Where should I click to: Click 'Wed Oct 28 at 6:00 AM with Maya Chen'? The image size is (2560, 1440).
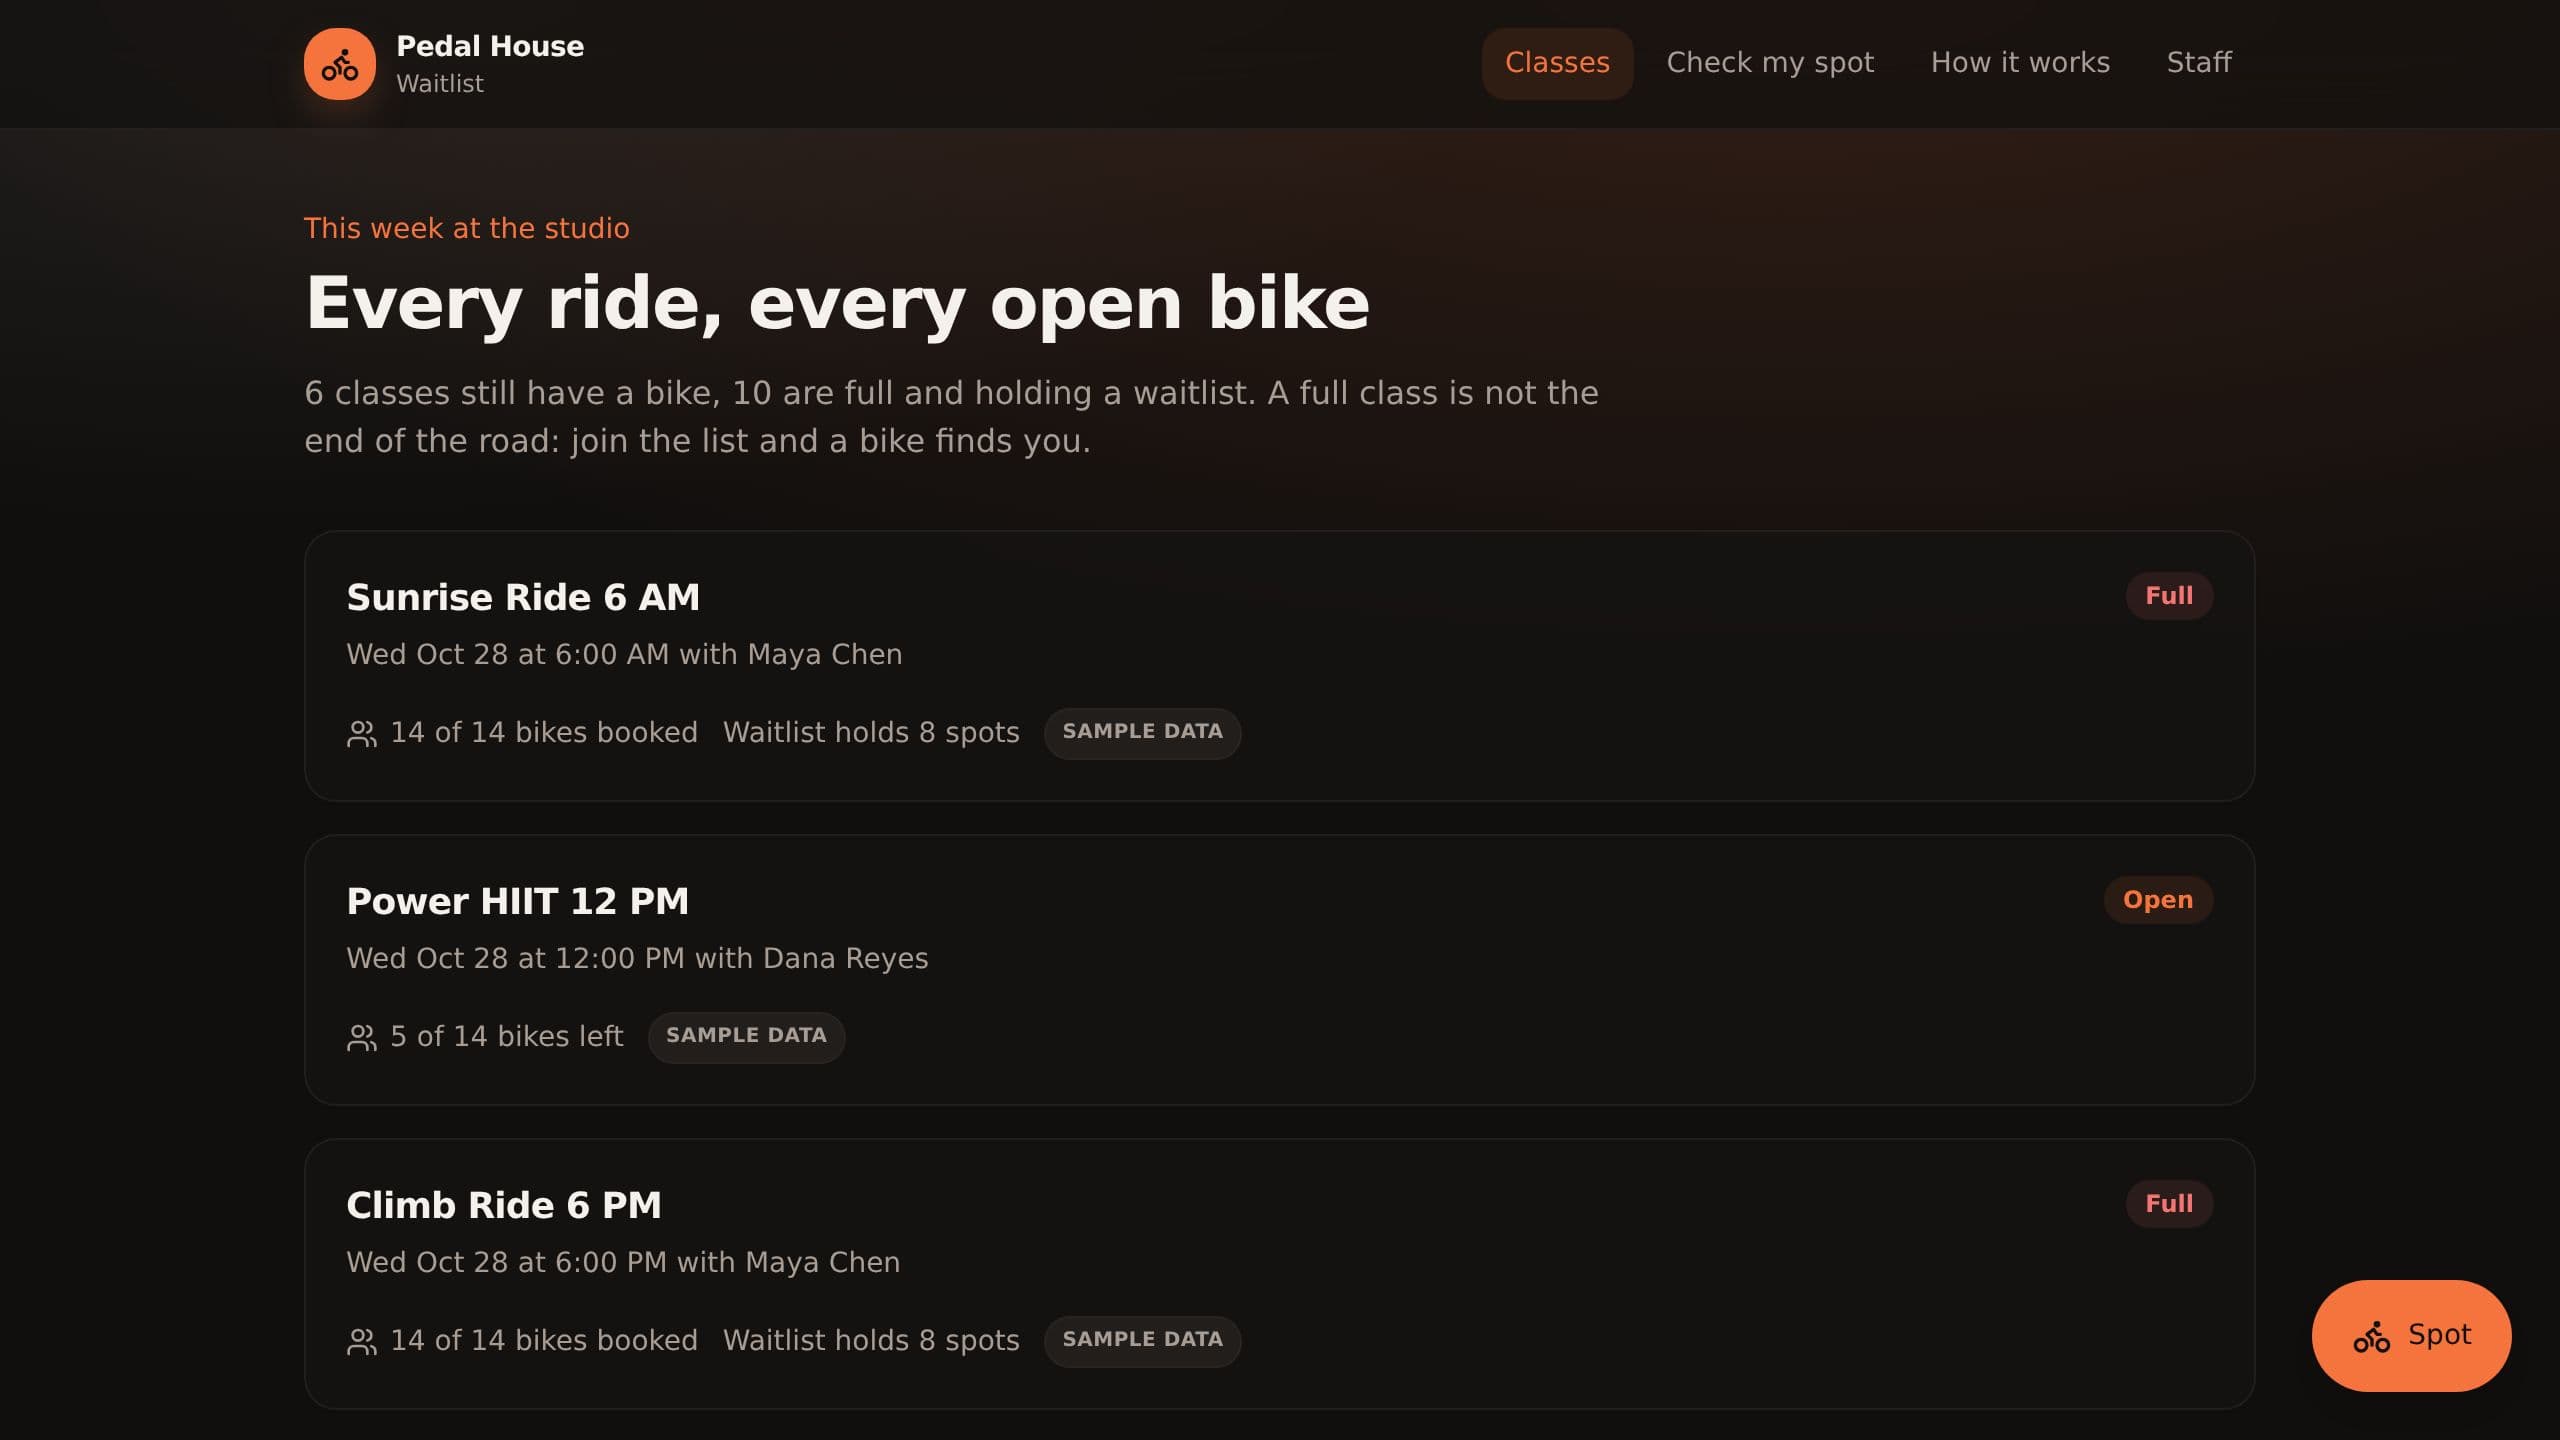click(624, 654)
